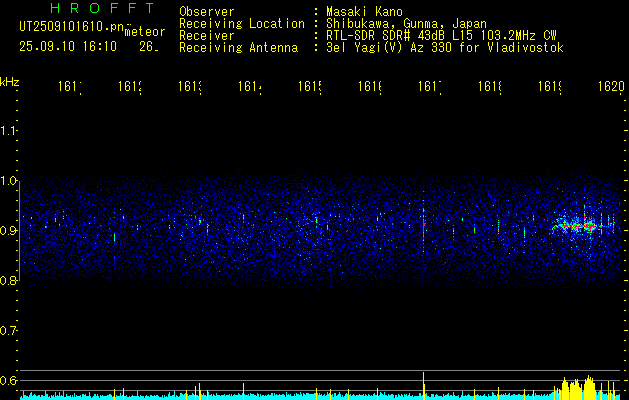Click the 'meteor' label
The height and width of the screenshot is (400, 629).
pyautogui.click(x=145, y=32)
